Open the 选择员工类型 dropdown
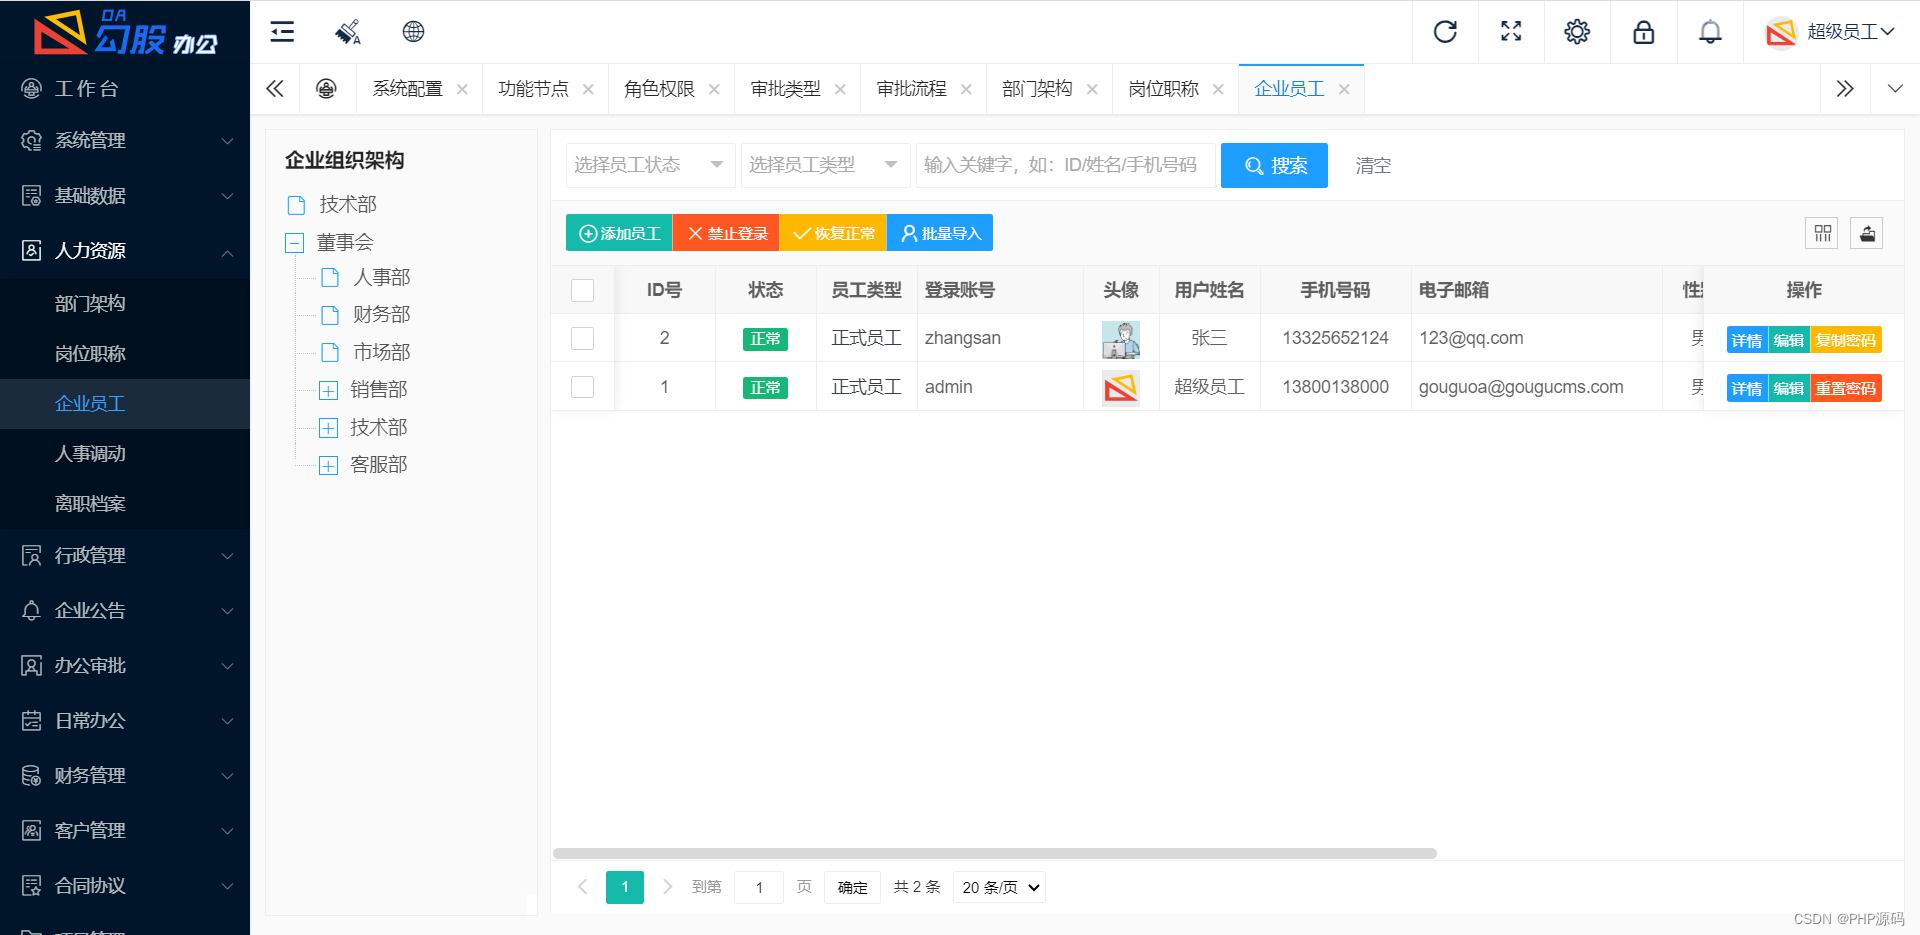This screenshot has width=1920, height=935. [x=826, y=165]
